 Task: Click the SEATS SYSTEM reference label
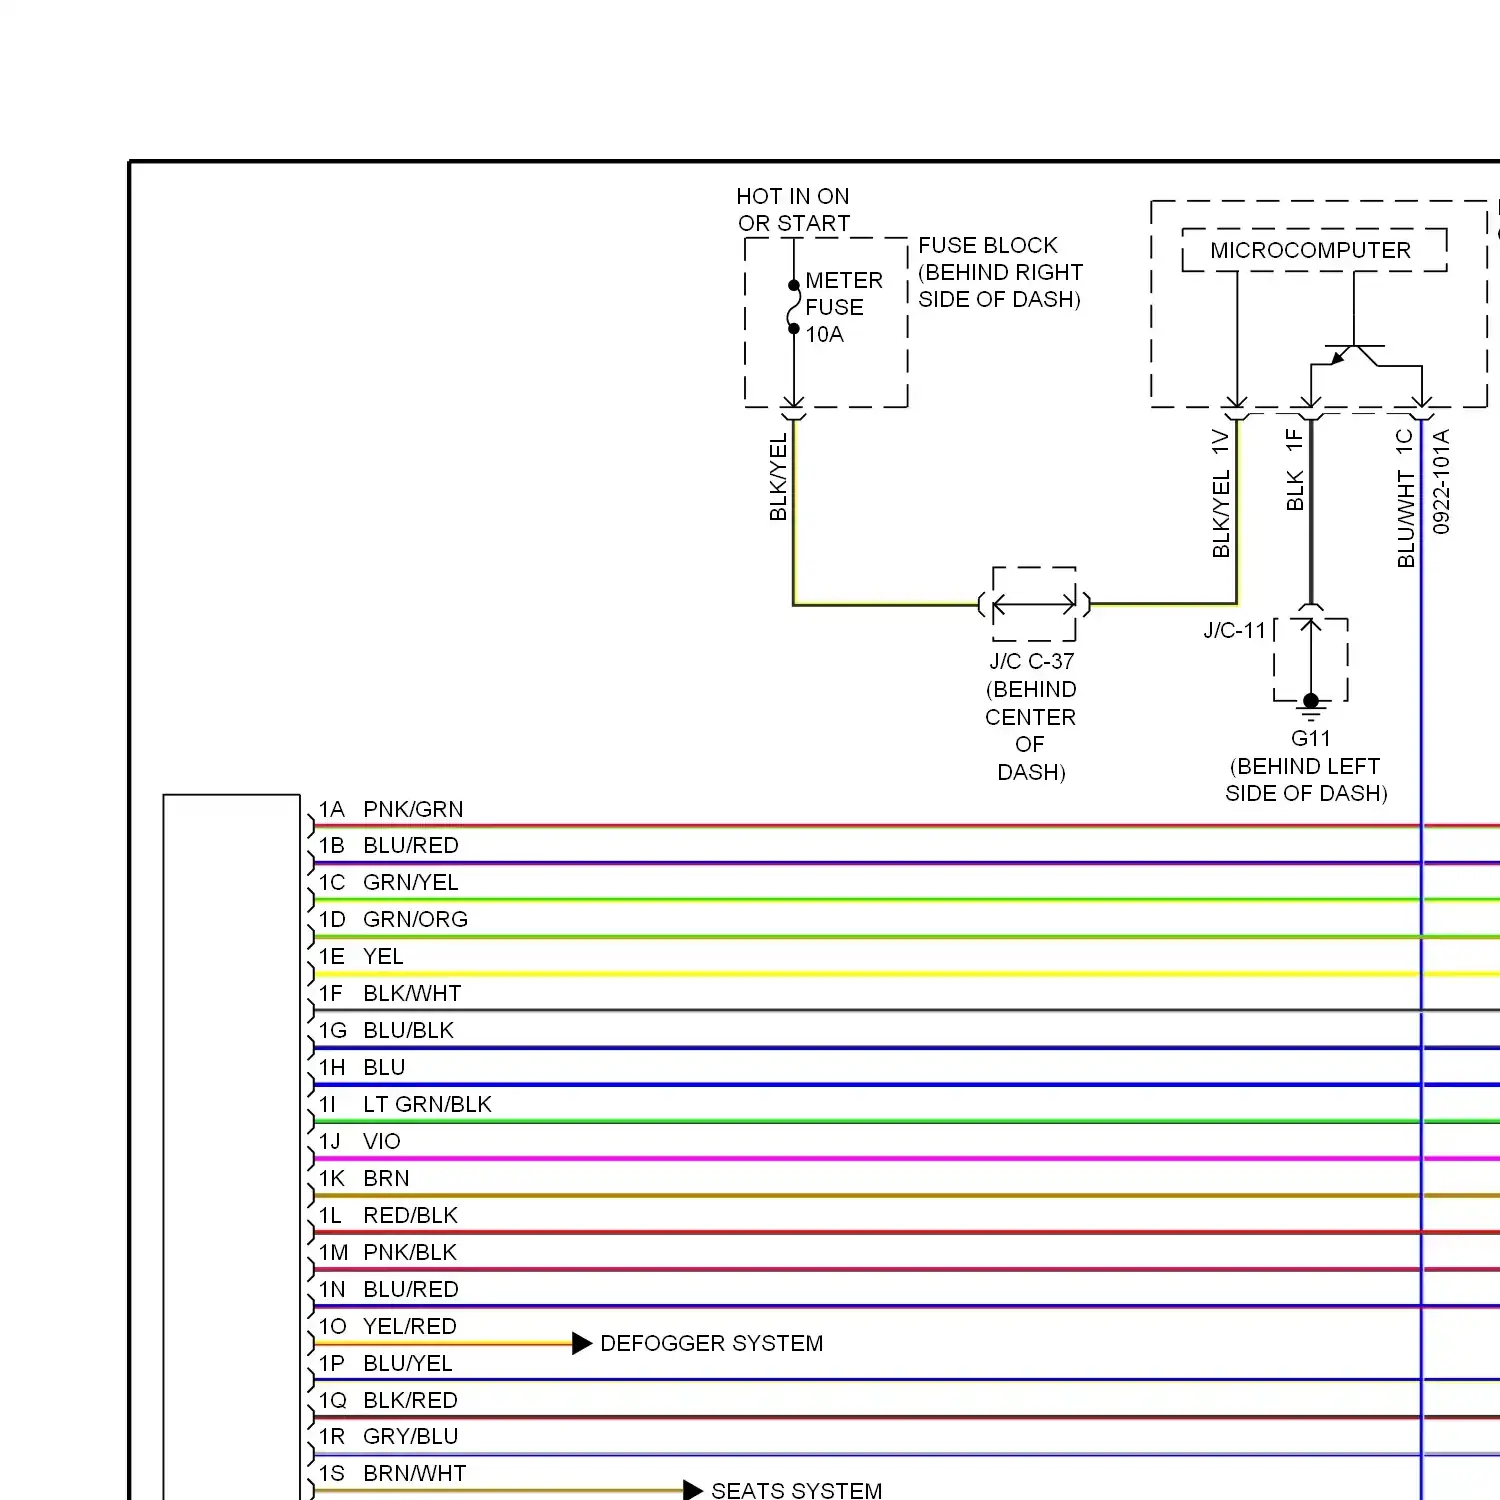[x=797, y=1490]
